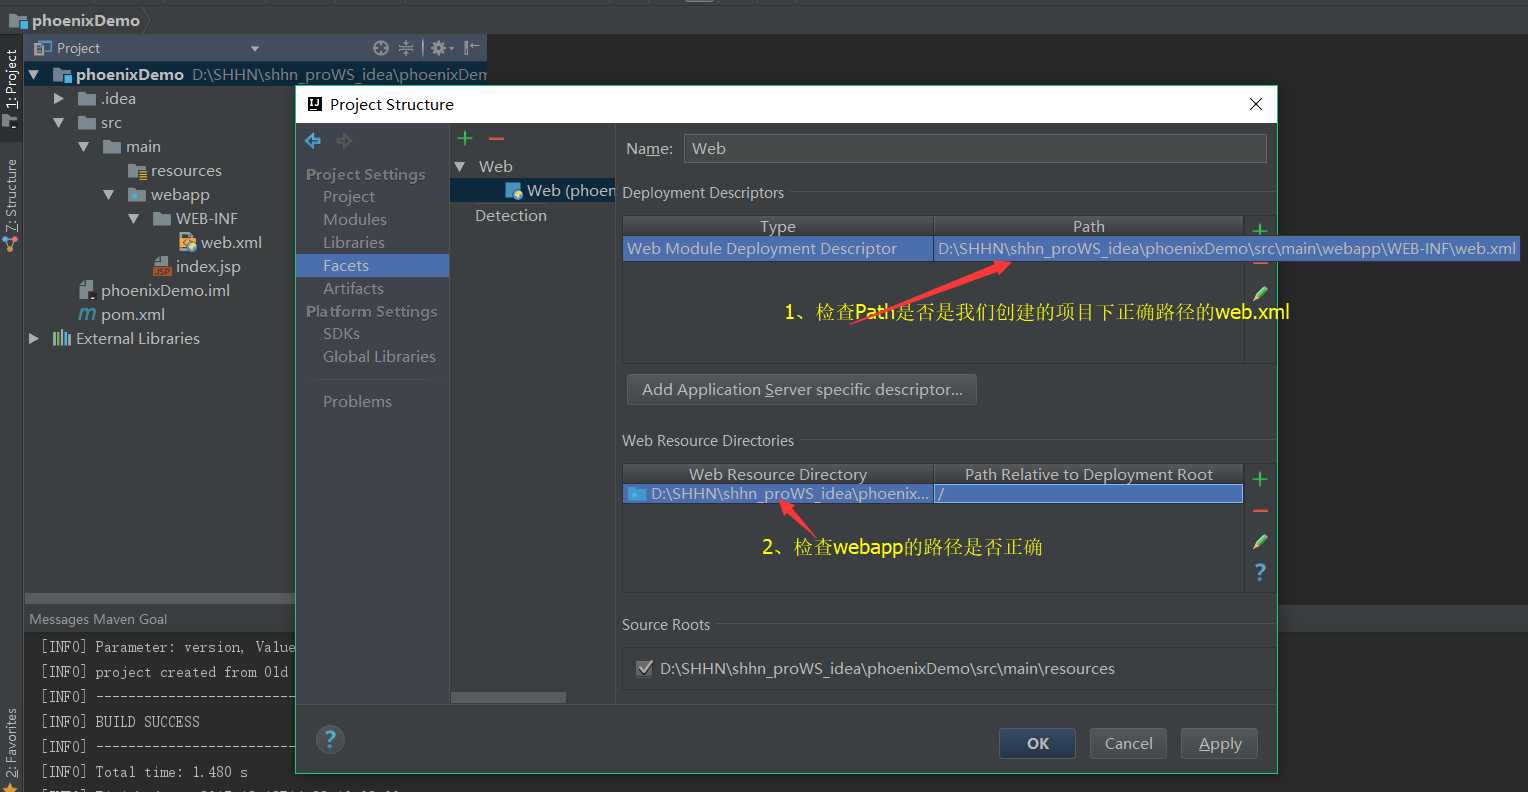This screenshot has width=1528, height=792.
Task: Click the OK button
Action: click(1037, 743)
